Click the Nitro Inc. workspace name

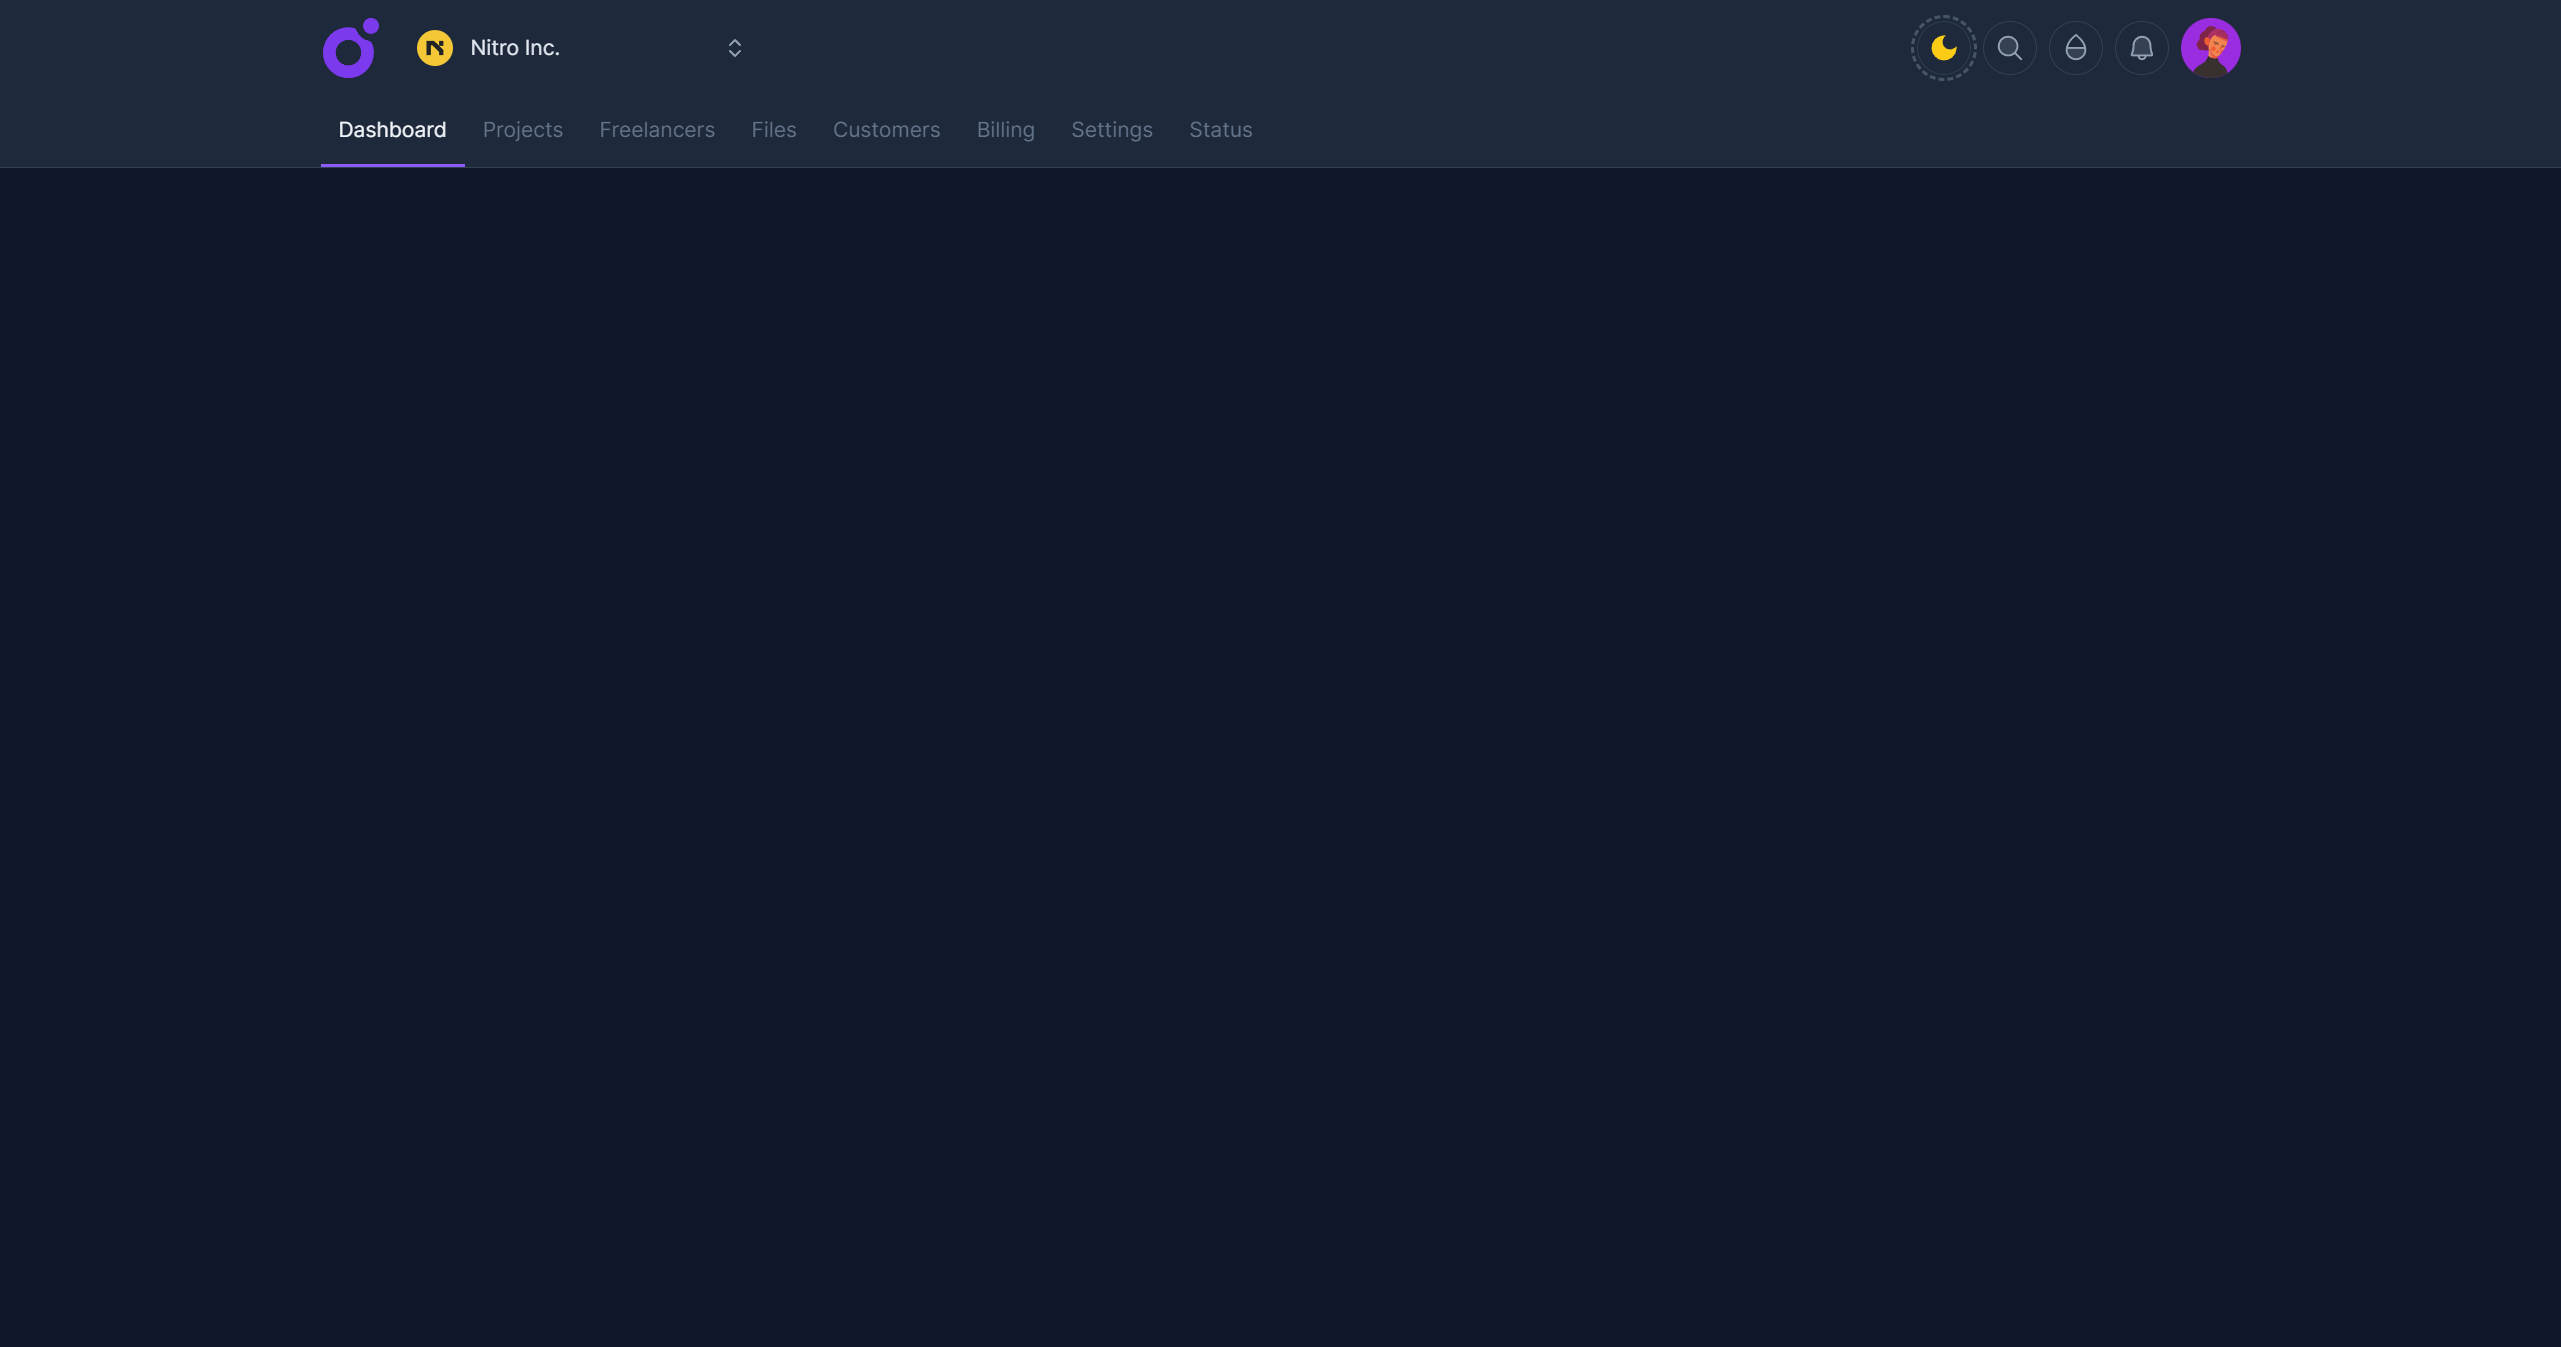tap(515, 48)
